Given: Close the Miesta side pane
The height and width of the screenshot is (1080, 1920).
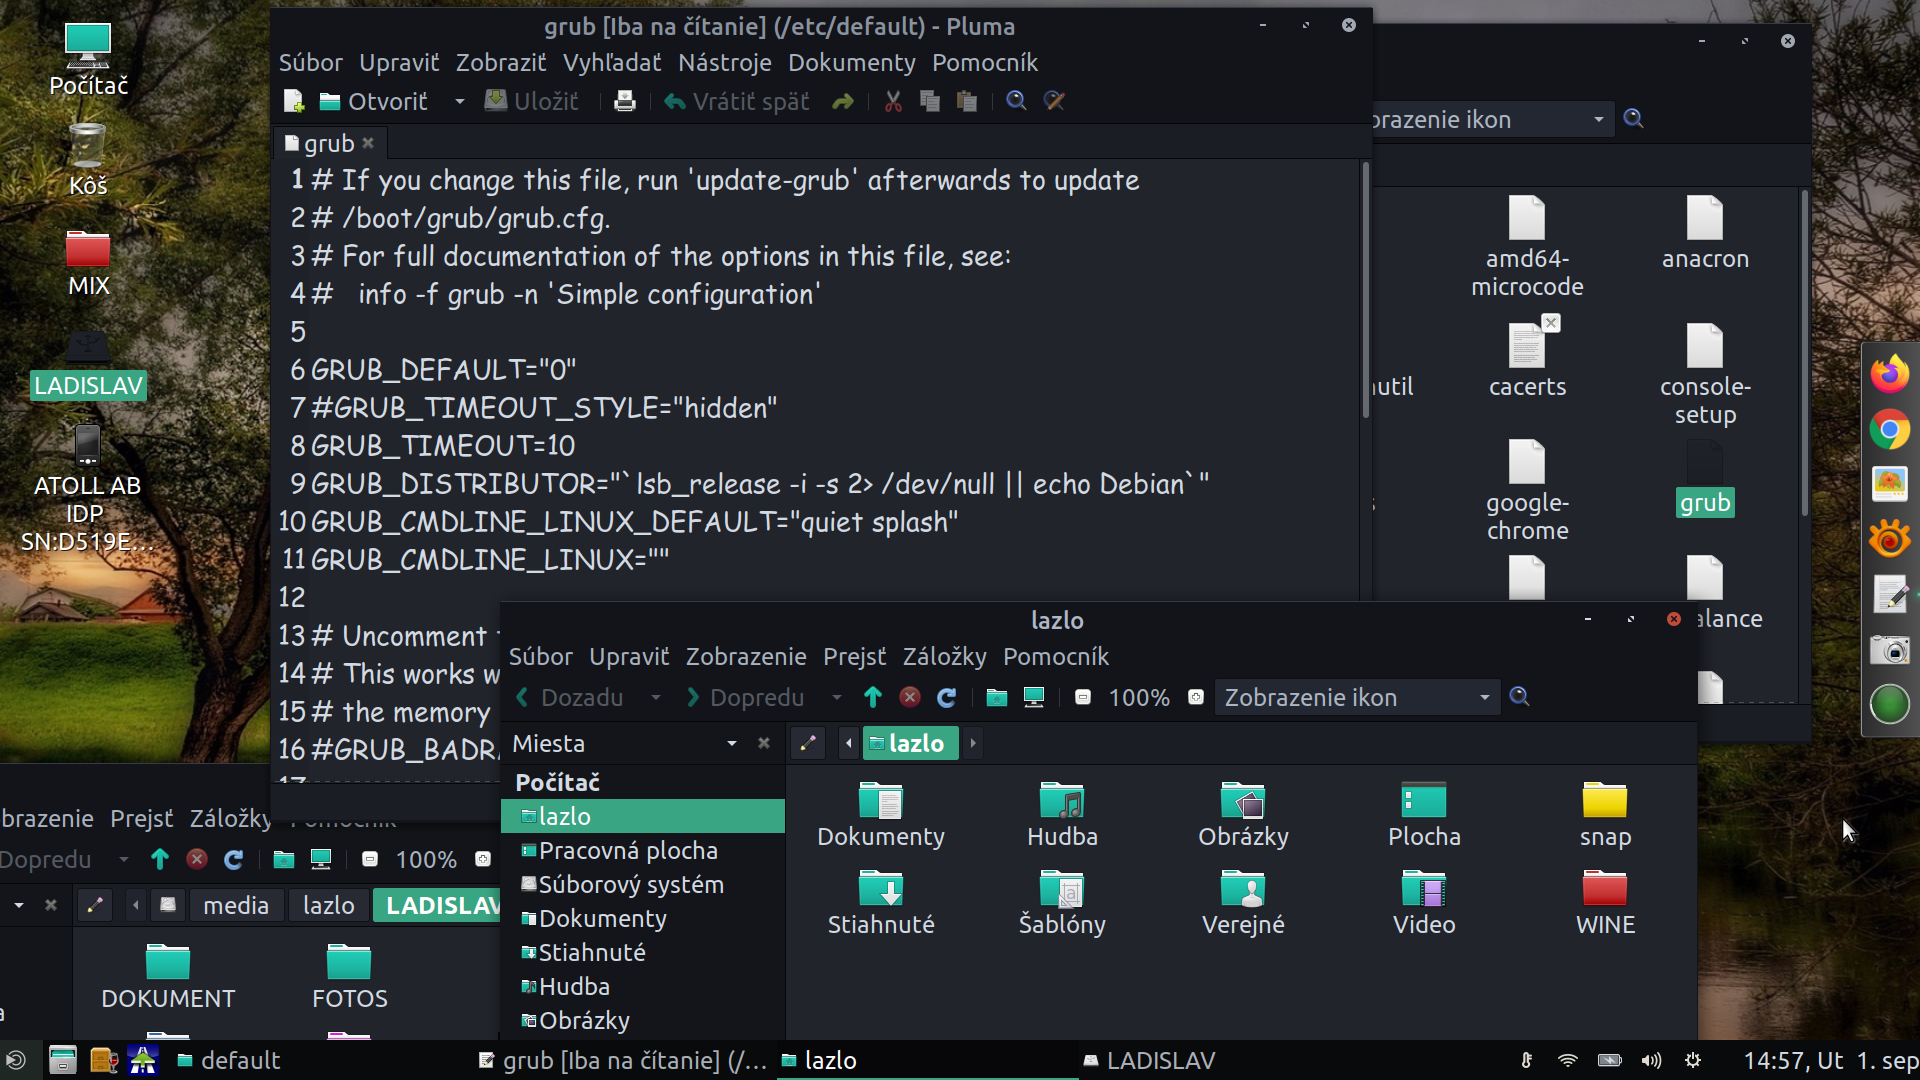Looking at the screenshot, I should 764,743.
